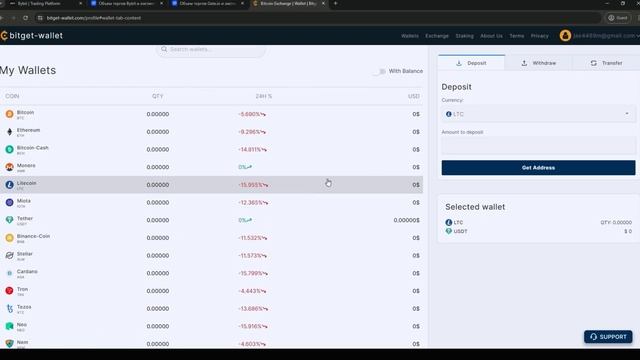Click the Tether coin icon
640x360 pixels.
(x=9, y=220)
